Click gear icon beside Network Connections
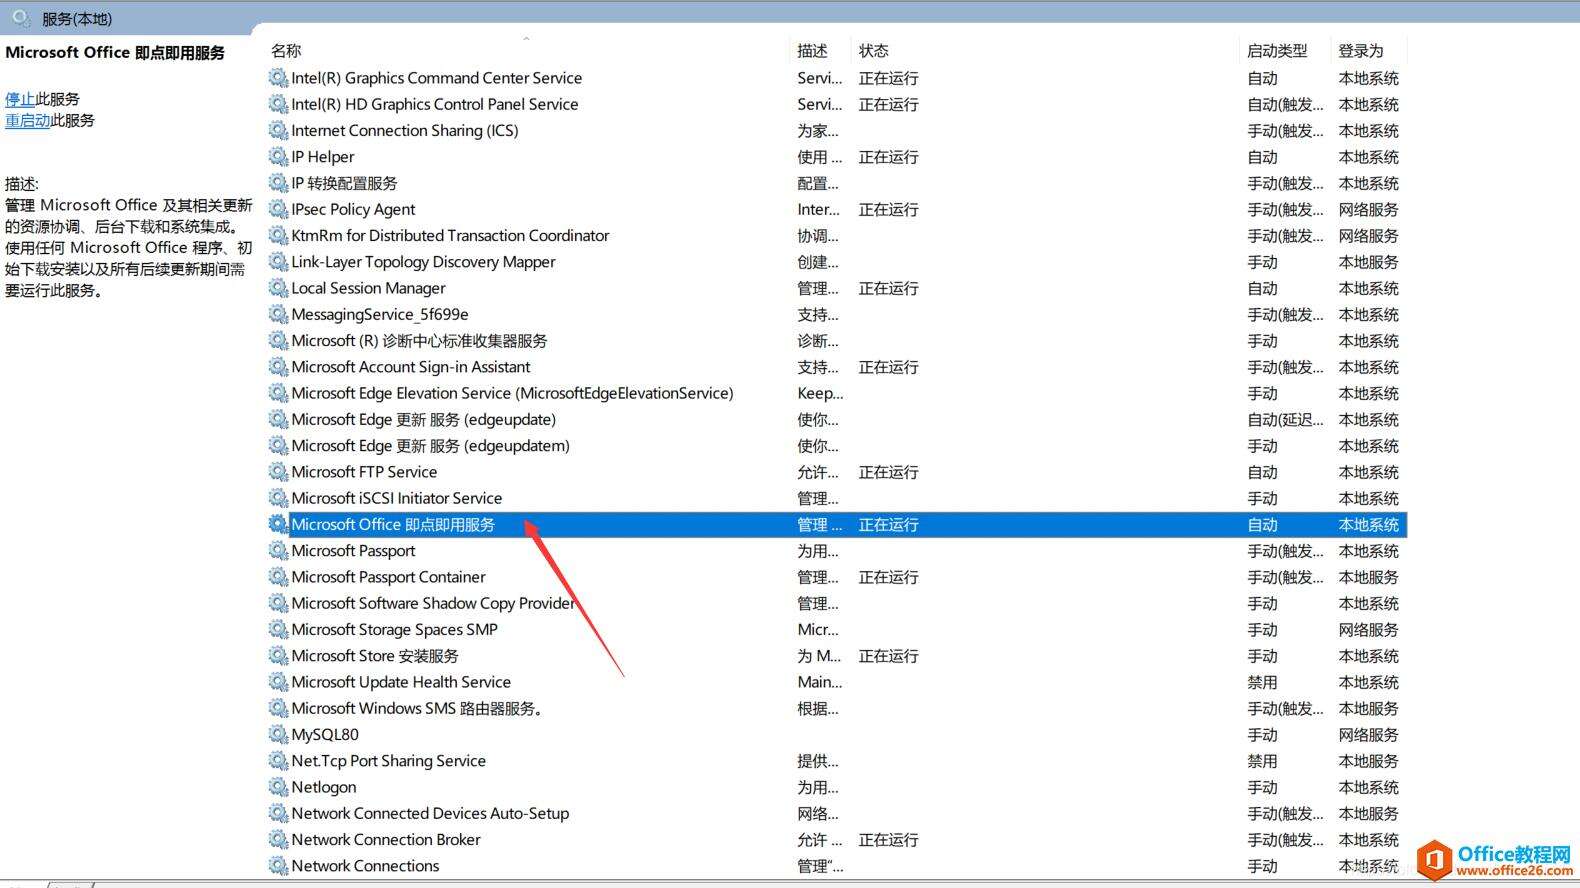 (x=278, y=866)
